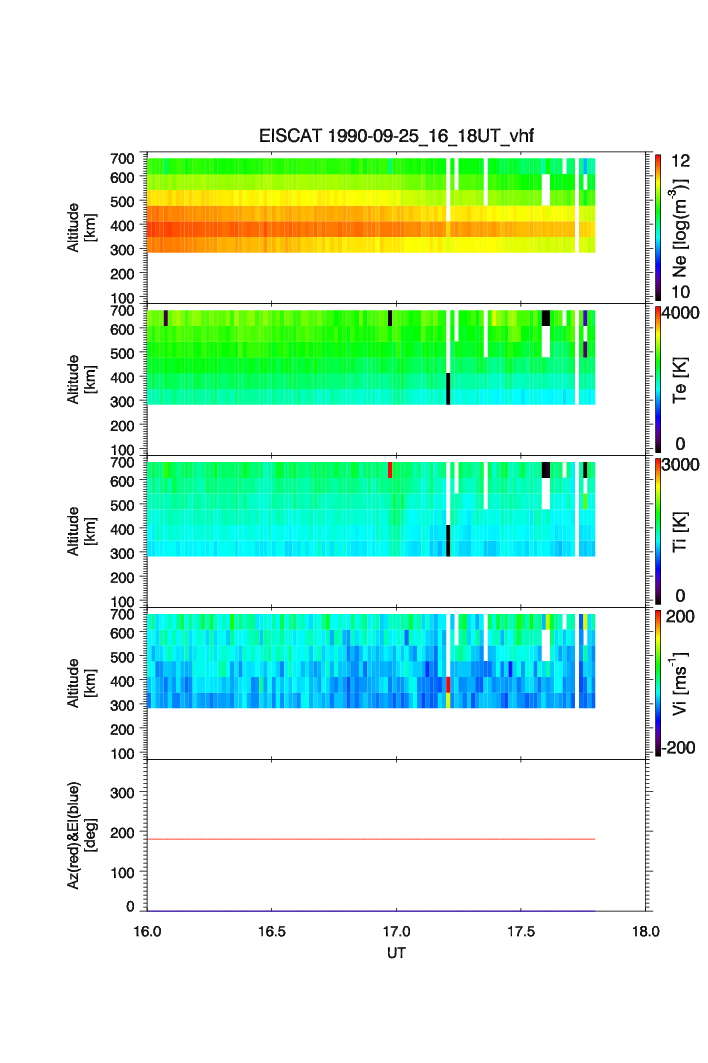Screen dimensions: 708x1063
Task: Click the UT x-axis label
Action: 396,953
